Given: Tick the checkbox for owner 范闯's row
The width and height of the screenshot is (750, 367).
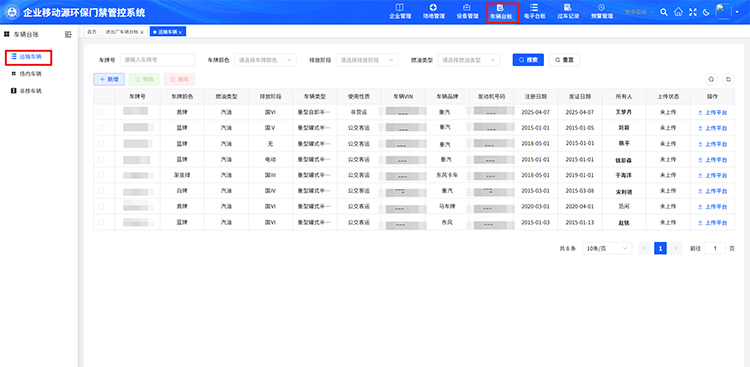Looking at the screenshot, I should click(101, 206).
